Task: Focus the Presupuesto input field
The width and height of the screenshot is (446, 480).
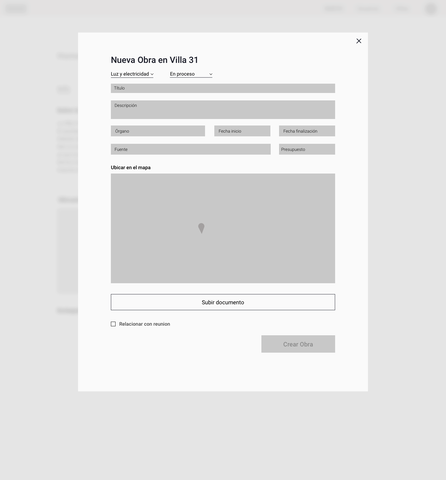Action: [x=307, y=149]
